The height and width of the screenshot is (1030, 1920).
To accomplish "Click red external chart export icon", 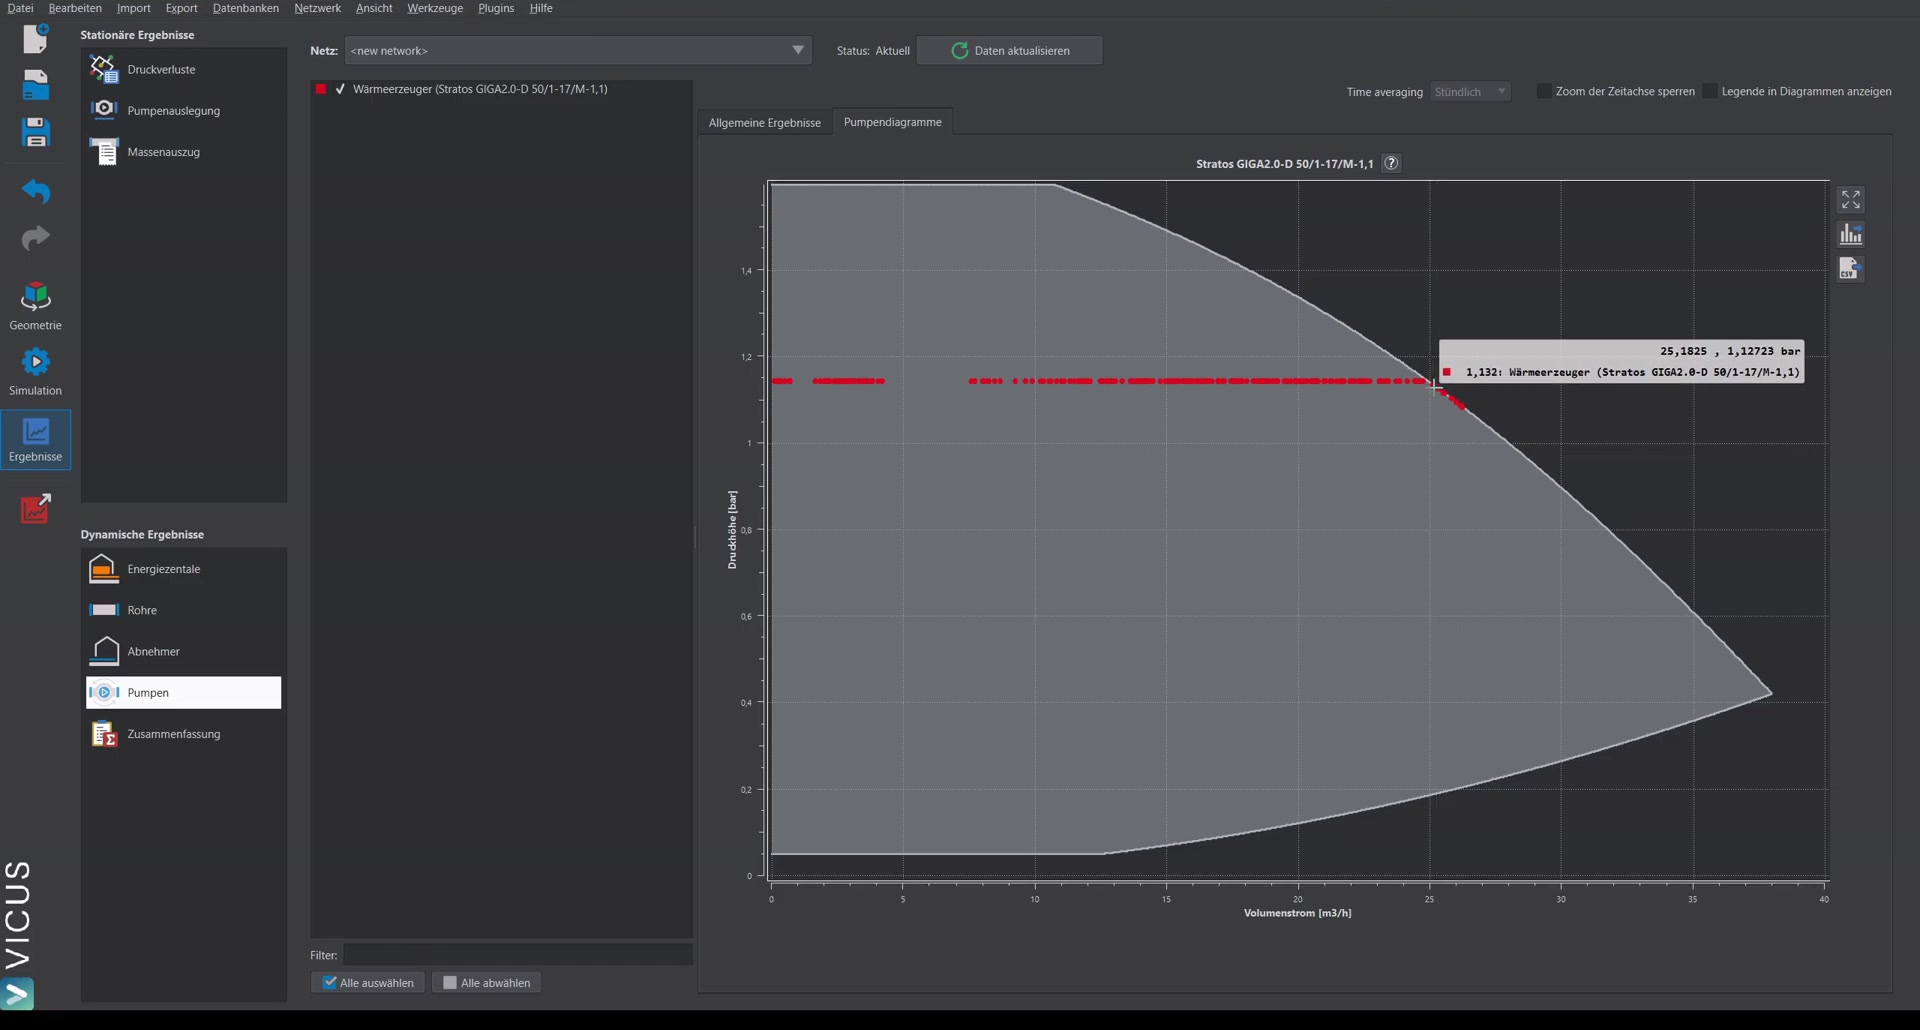I will pos(35,508).
